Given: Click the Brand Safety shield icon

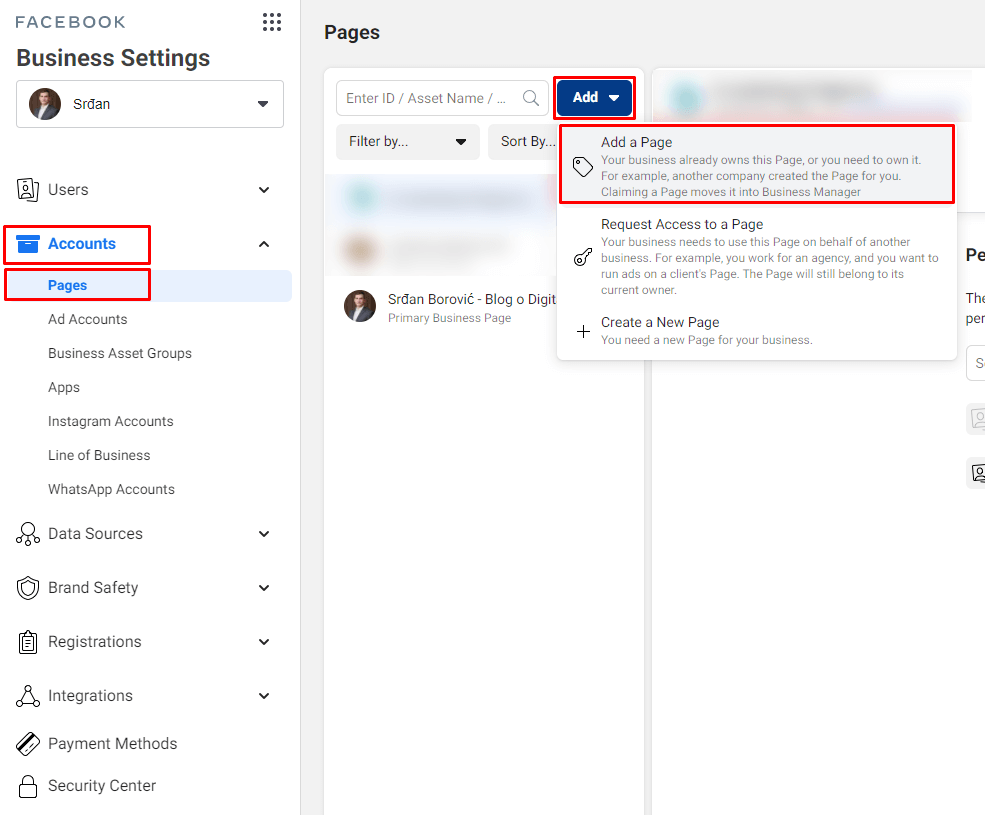Looking at the screenshot, I should coord(28,588).
